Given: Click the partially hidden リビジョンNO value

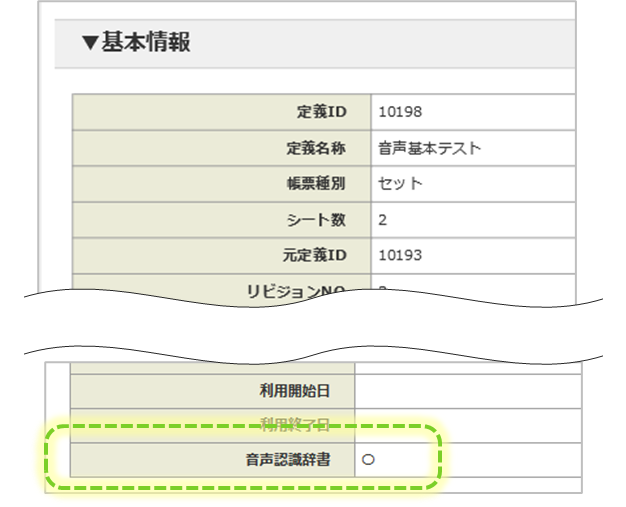Looking at the screenshot, I should click(x=383, y=289).
